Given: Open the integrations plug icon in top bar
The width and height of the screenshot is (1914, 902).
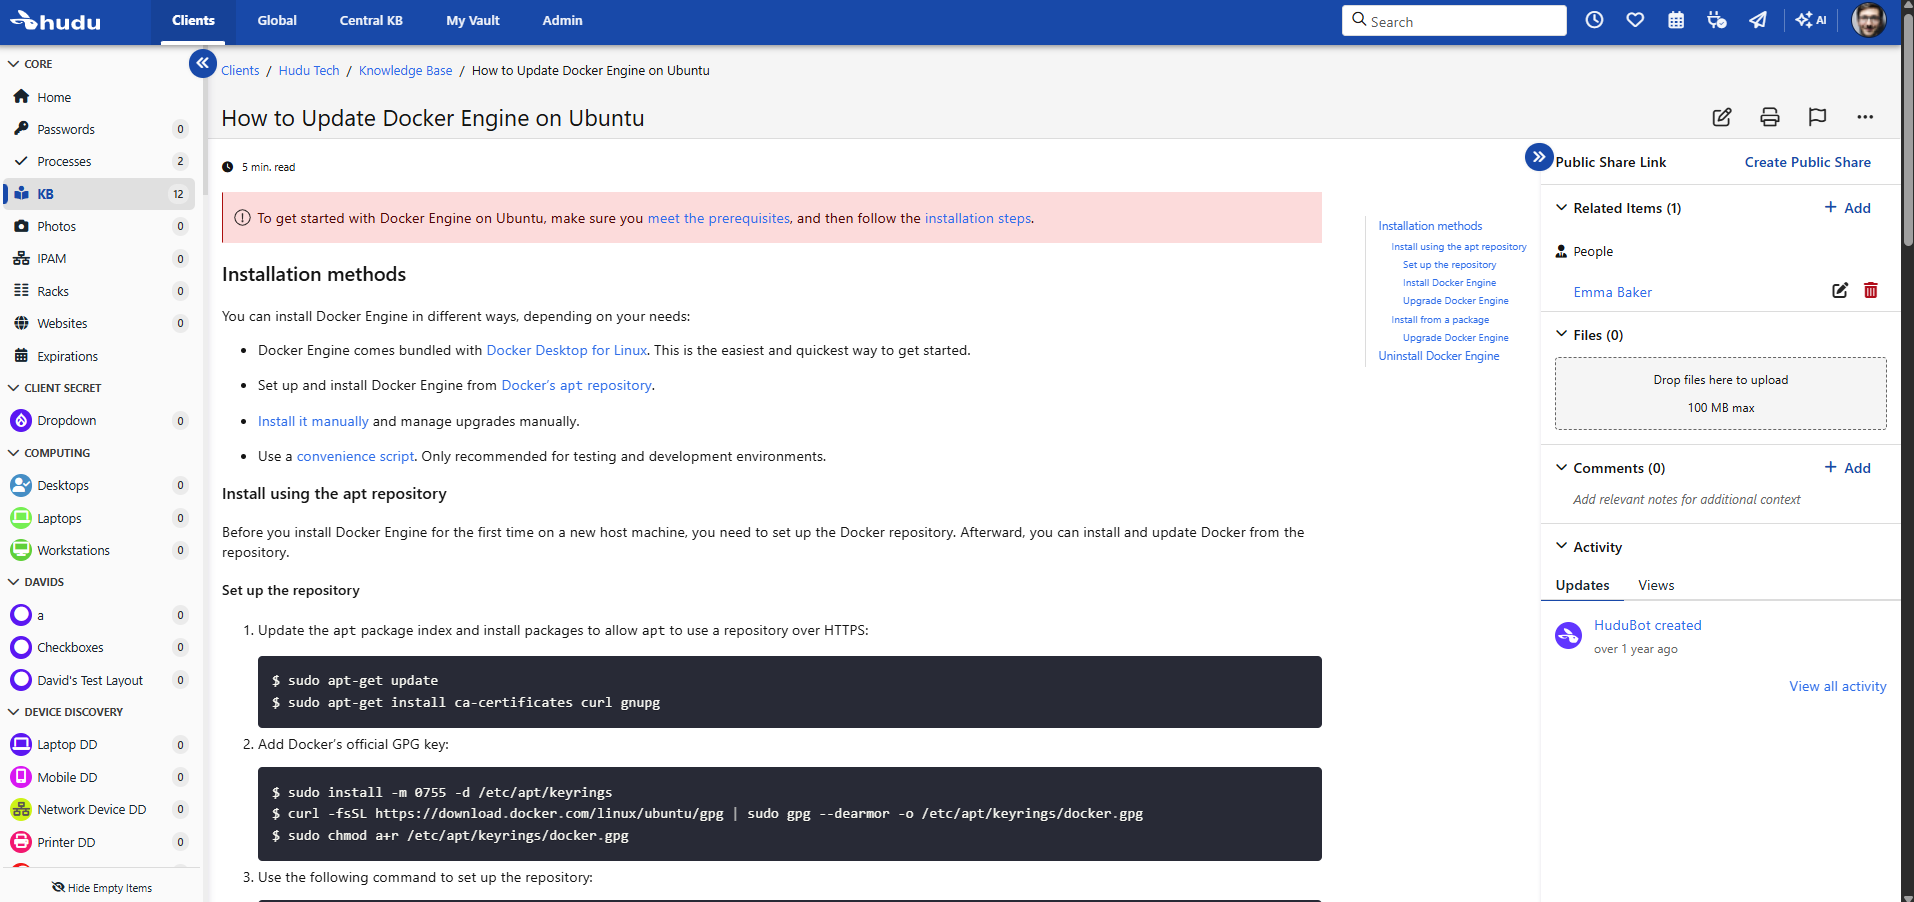Looking at the screenshot, I should point(1717,20).
